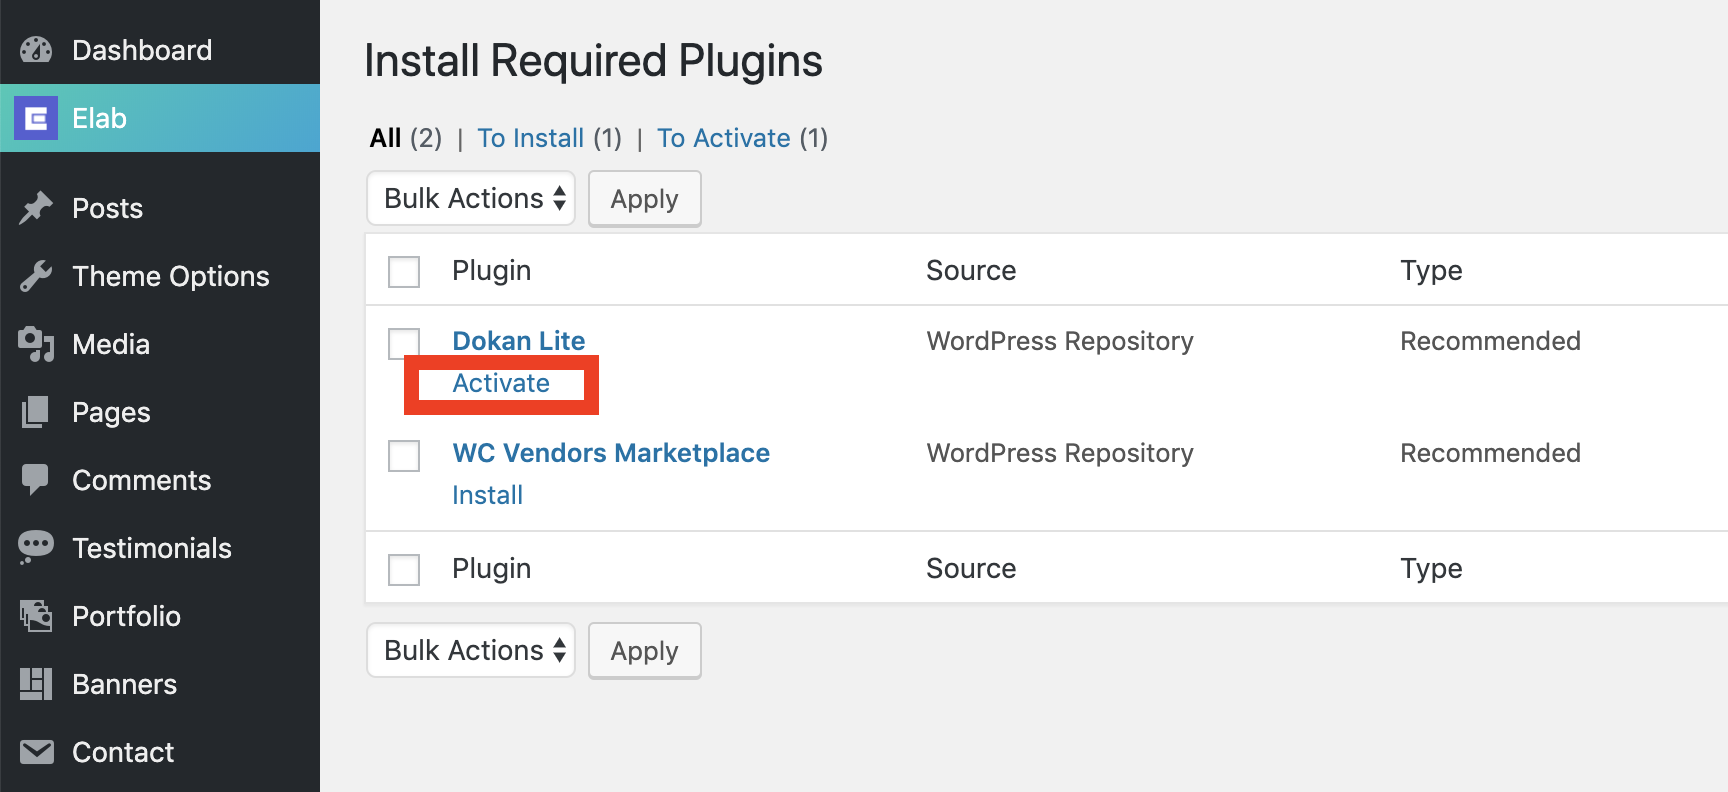Open the Media menu item
The image size is (1728, 792).
pos(160,344)
